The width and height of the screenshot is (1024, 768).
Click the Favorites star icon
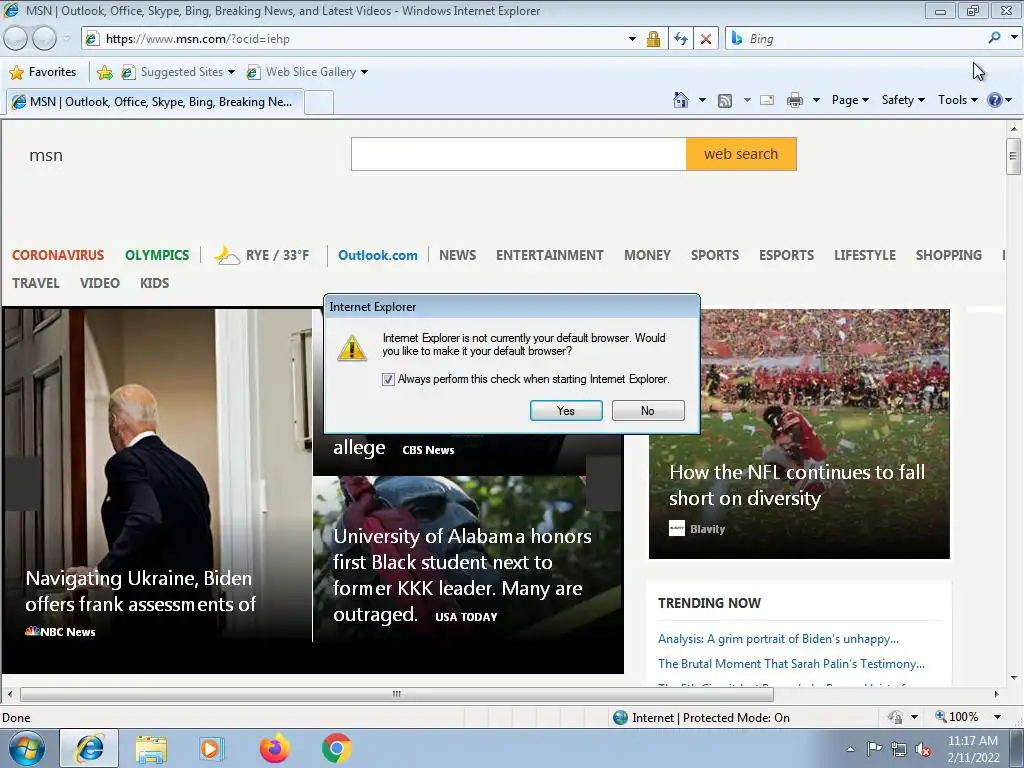tap(17, 72)
